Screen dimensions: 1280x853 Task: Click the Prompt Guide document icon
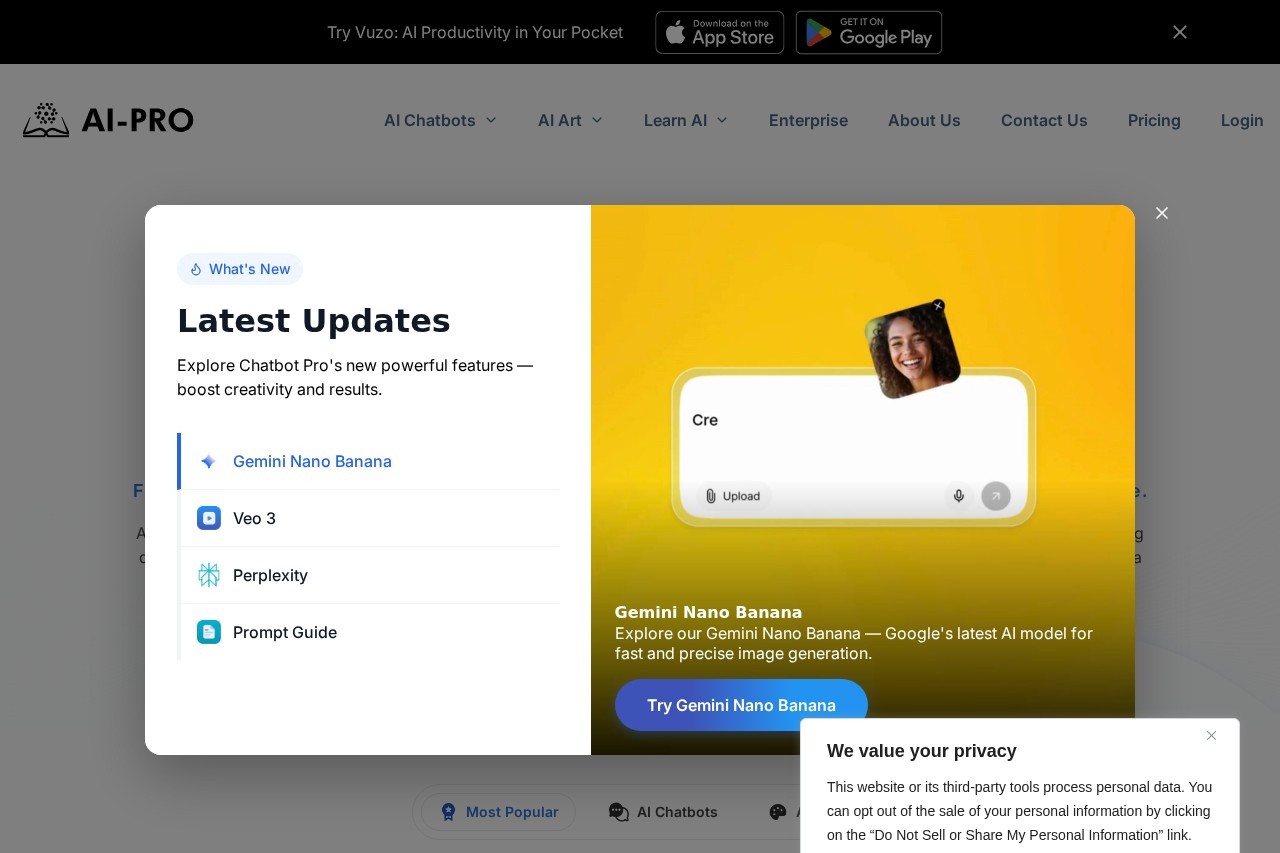click(208, 632)
